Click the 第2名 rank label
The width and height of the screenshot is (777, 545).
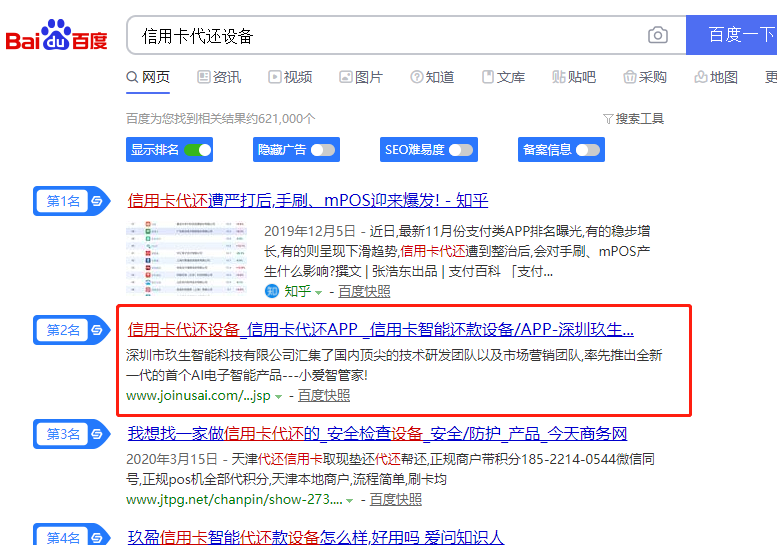[63, 330]
